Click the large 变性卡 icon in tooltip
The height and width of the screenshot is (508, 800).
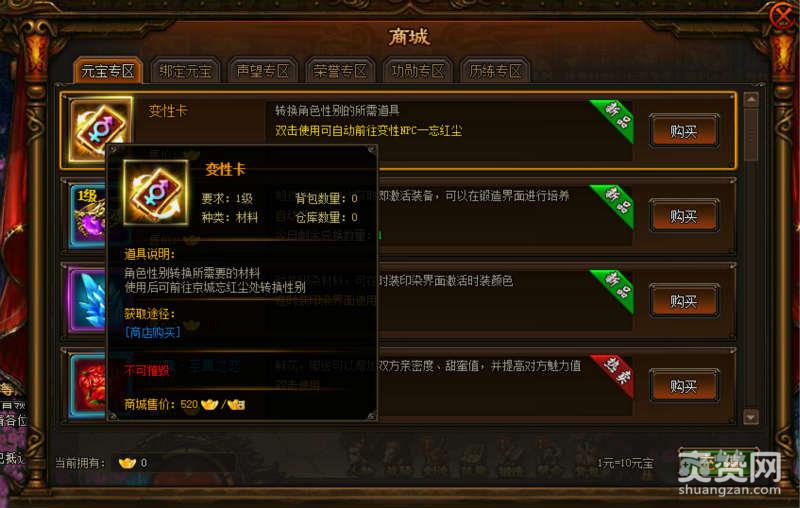156,193
